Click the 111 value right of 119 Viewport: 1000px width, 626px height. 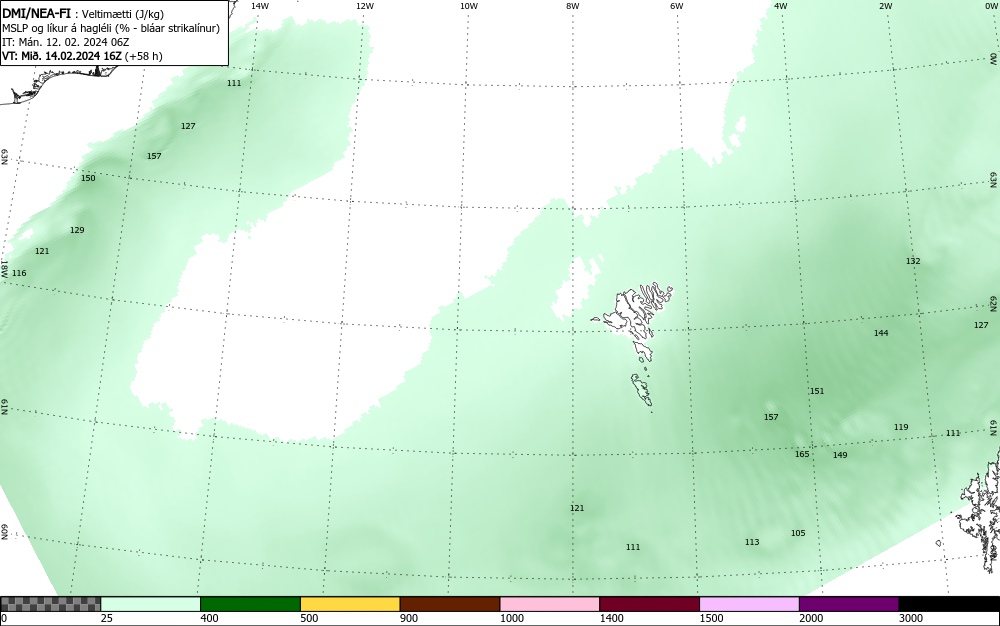click(x=952, y=433)
